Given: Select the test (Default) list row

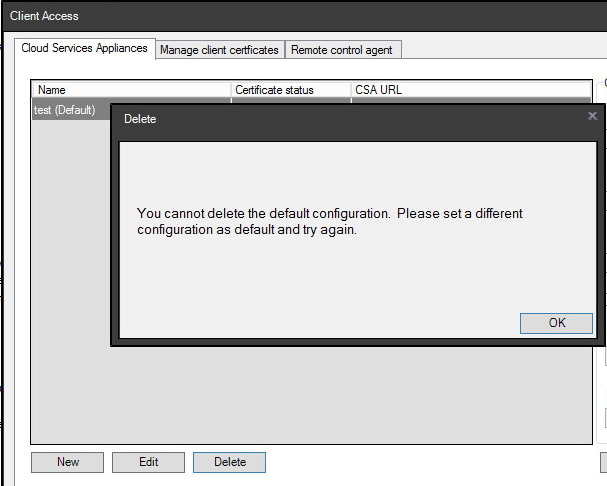Looking at the screenshot, I should pos(66,110).
